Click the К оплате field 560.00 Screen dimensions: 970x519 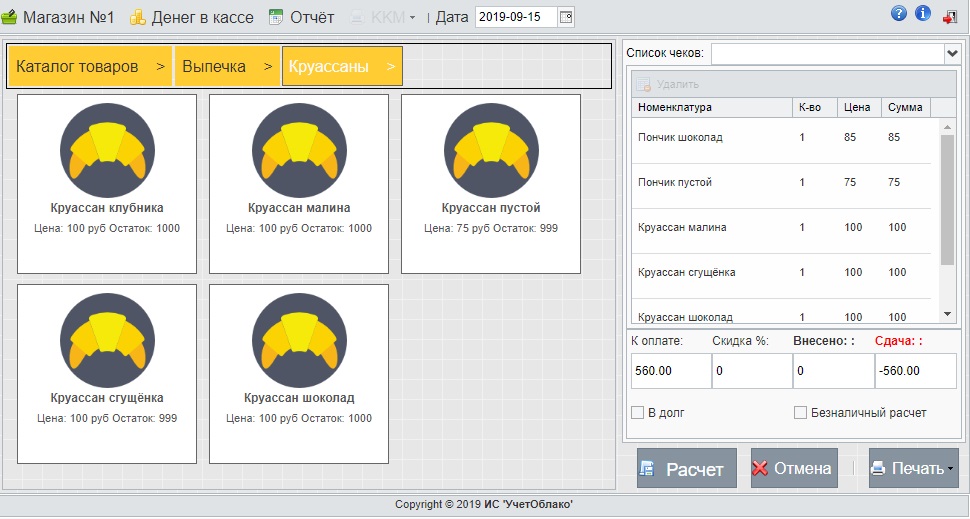[671, 371]
